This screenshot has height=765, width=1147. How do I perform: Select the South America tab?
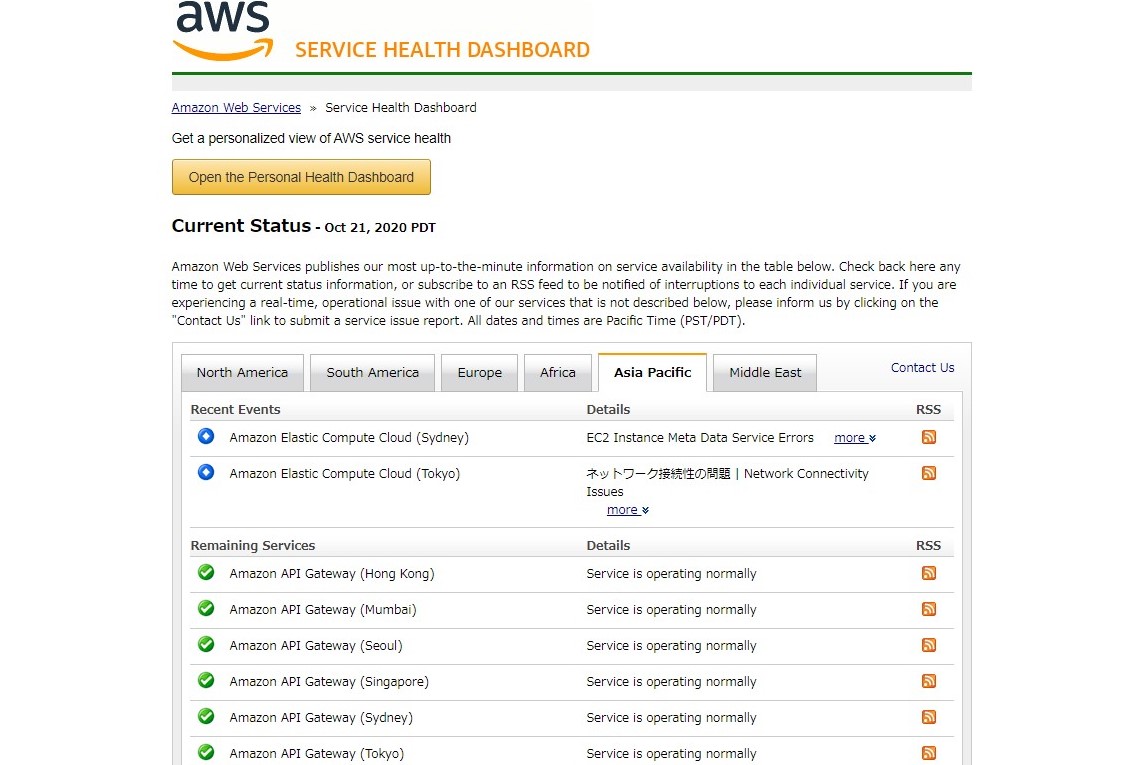372,373
